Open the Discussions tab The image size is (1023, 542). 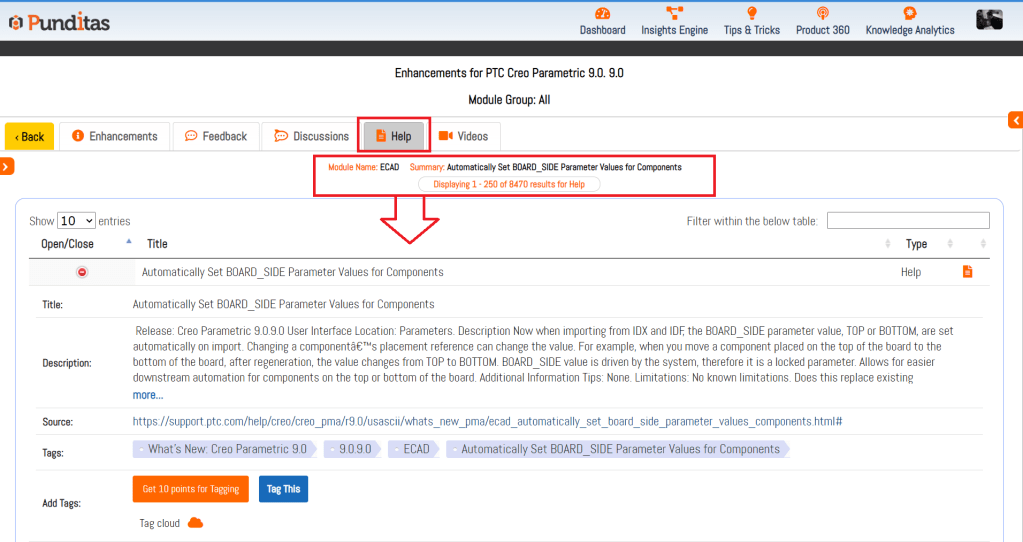click(x=311, y=136)
